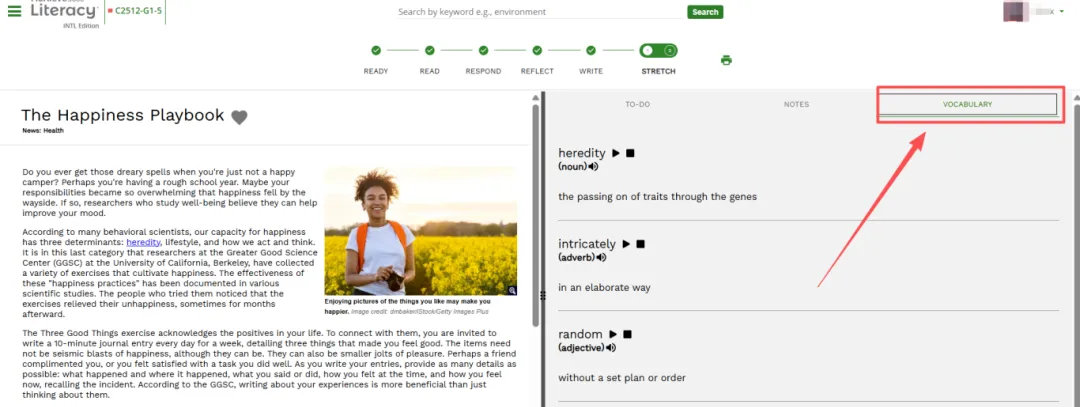Click the heart icon beside the article title
The width and height of the screenshot is (1080, 407).
click(x=239, y=117)
